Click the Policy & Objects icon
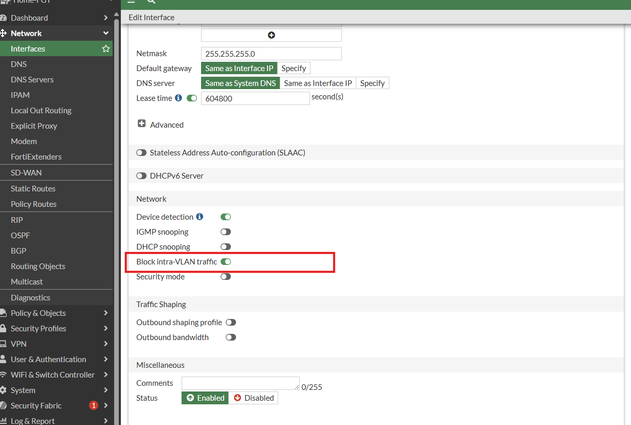Image resolution: width=631 pixels, height=425 pixels. pos(3,313)
